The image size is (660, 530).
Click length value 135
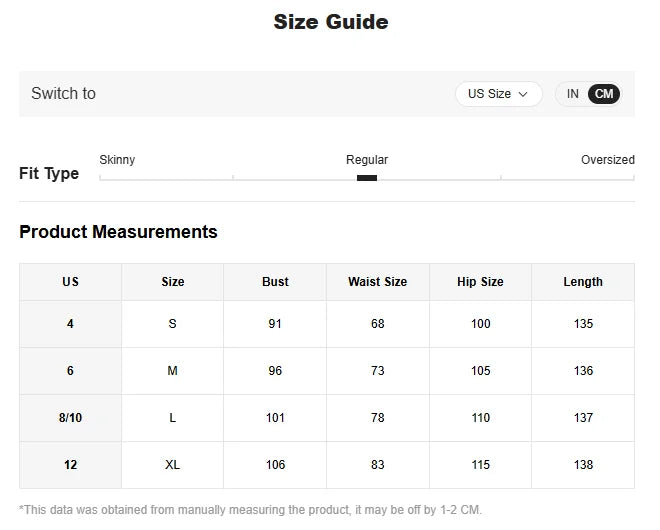583,324
